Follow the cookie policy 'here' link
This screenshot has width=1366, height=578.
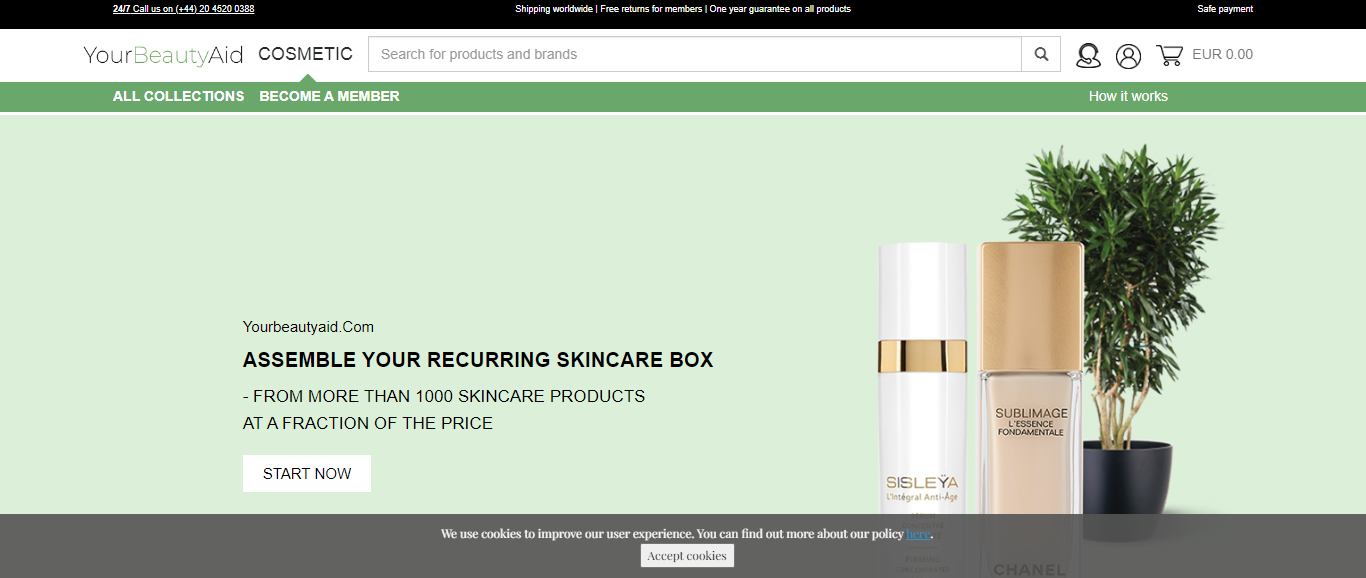(917, 534)
